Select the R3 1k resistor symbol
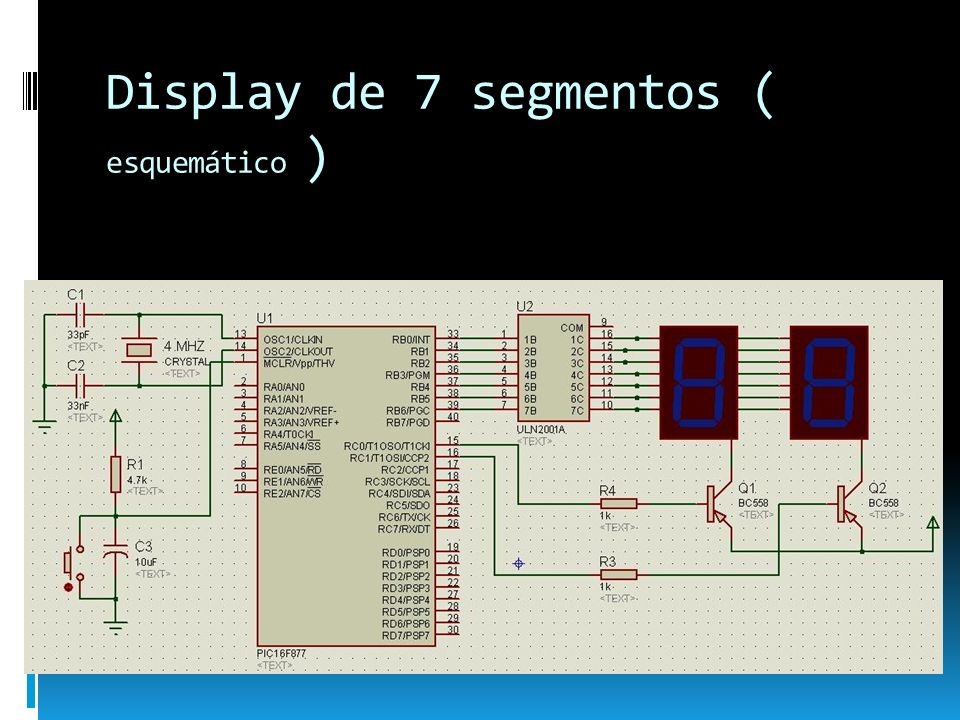This screenshot has height=720, width=960. tap(618, 575)
